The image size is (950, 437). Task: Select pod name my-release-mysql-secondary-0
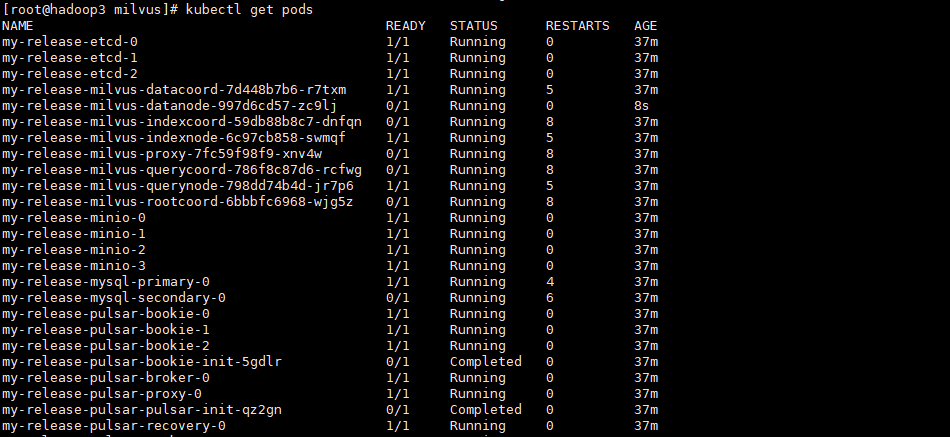[x=114, y=298]
